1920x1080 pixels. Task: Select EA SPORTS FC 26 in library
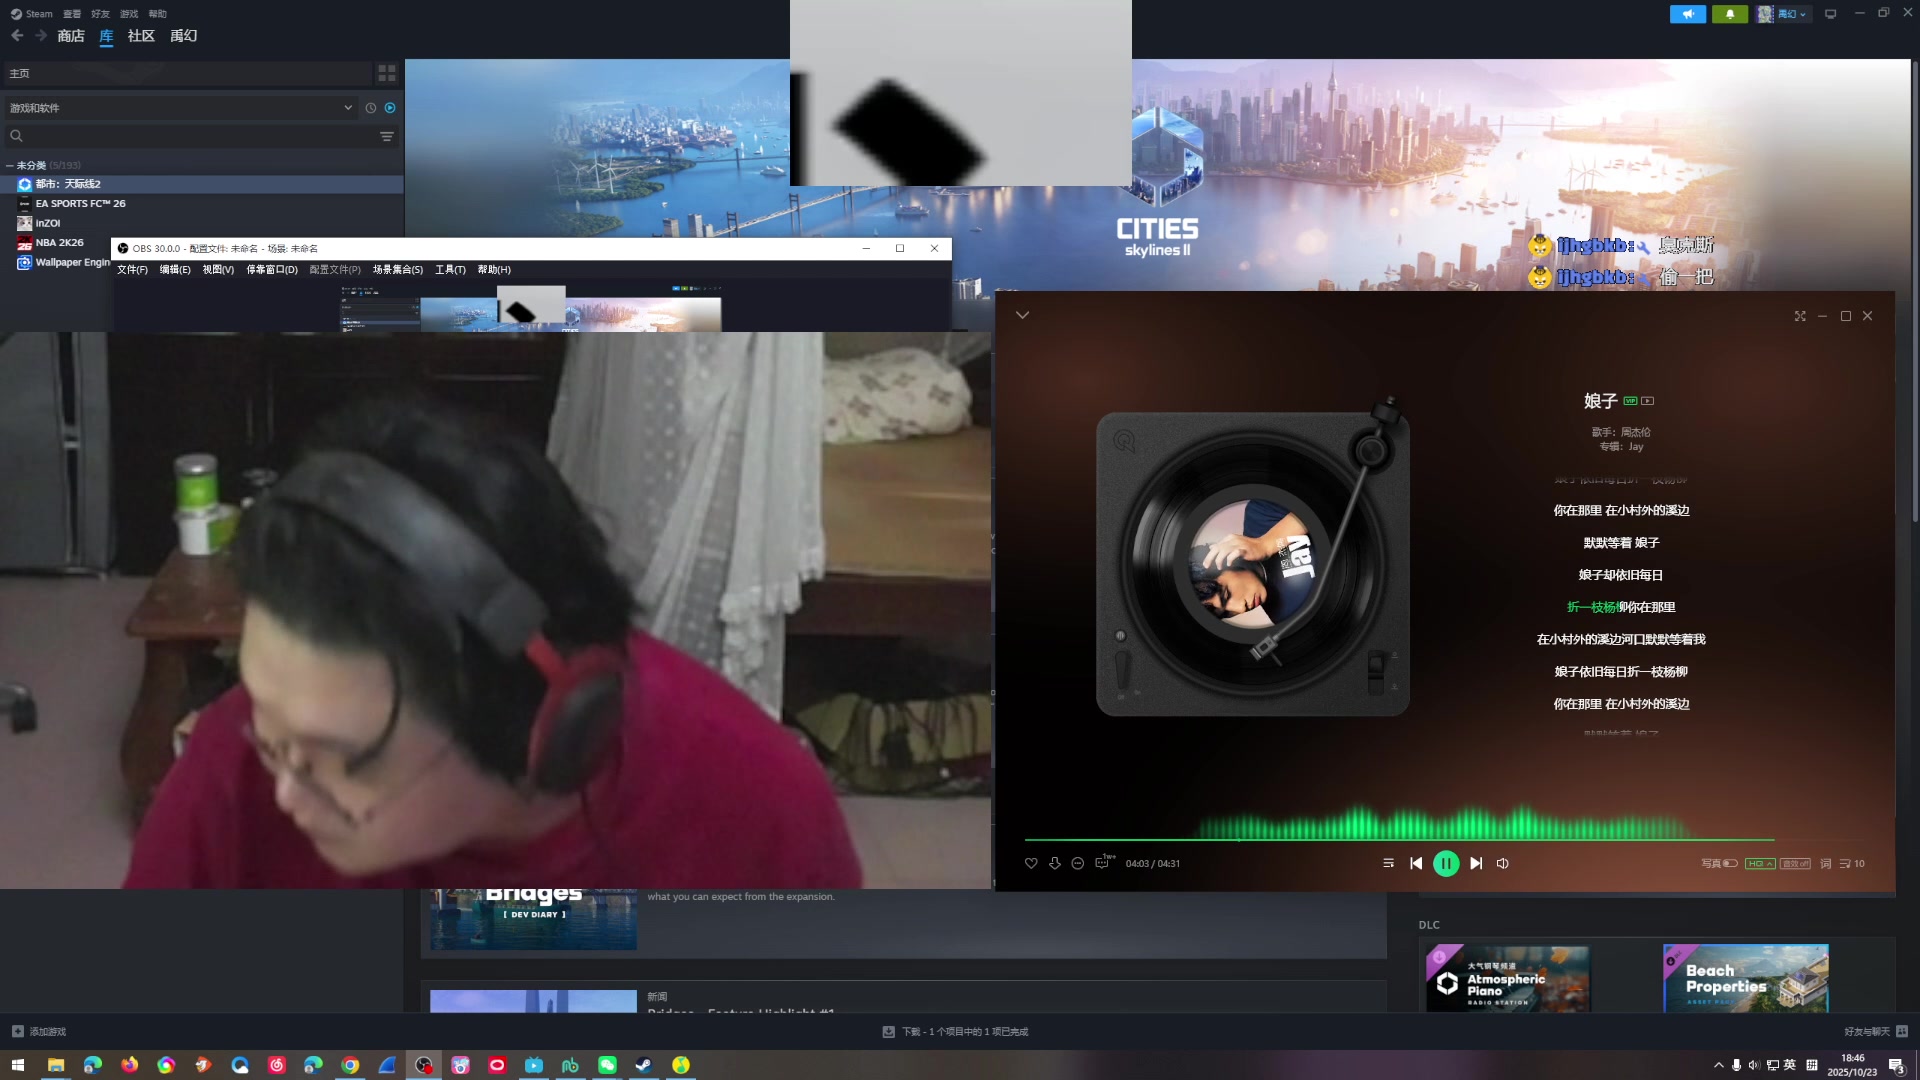(x=80, y=203)
